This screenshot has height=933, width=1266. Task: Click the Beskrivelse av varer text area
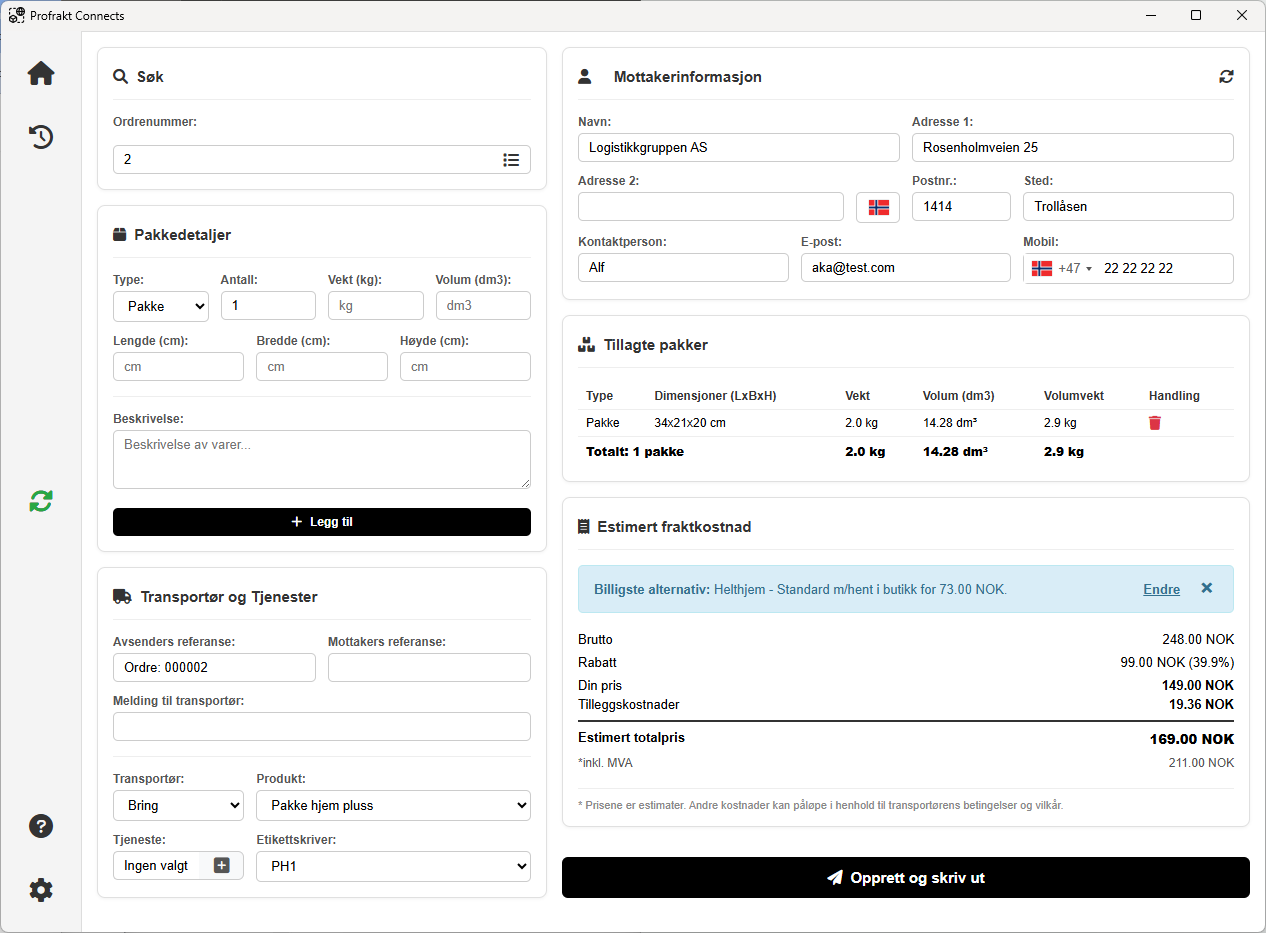coord(321,459)
